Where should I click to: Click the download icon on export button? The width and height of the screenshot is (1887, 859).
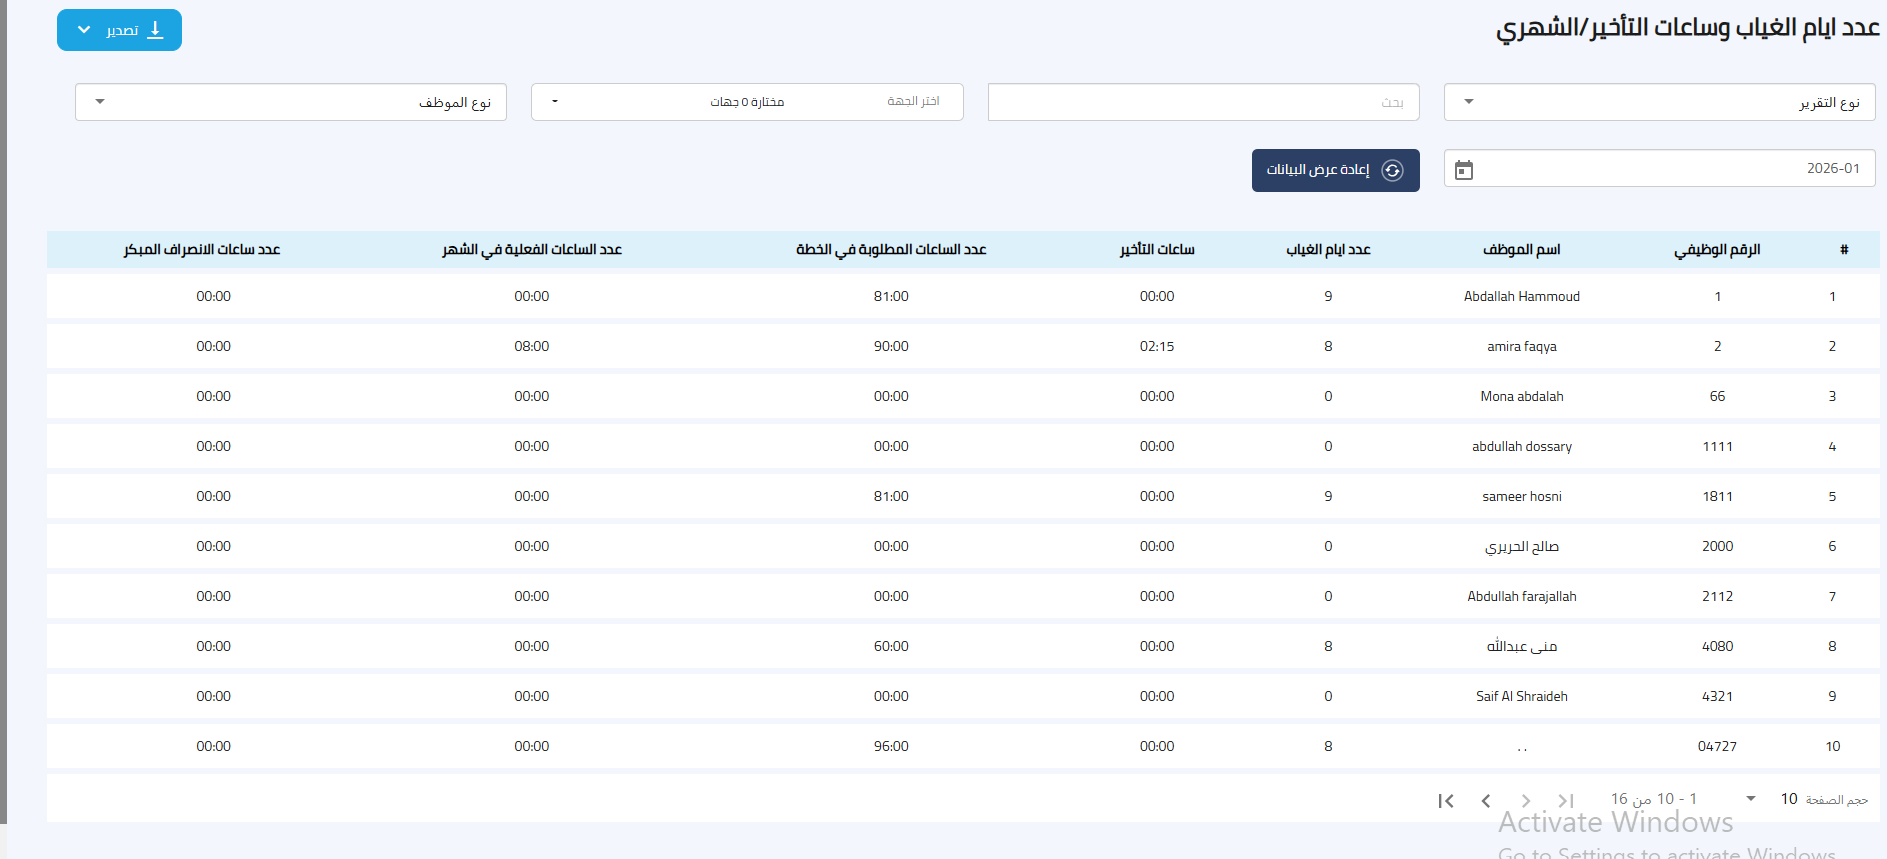pos(155,30)
